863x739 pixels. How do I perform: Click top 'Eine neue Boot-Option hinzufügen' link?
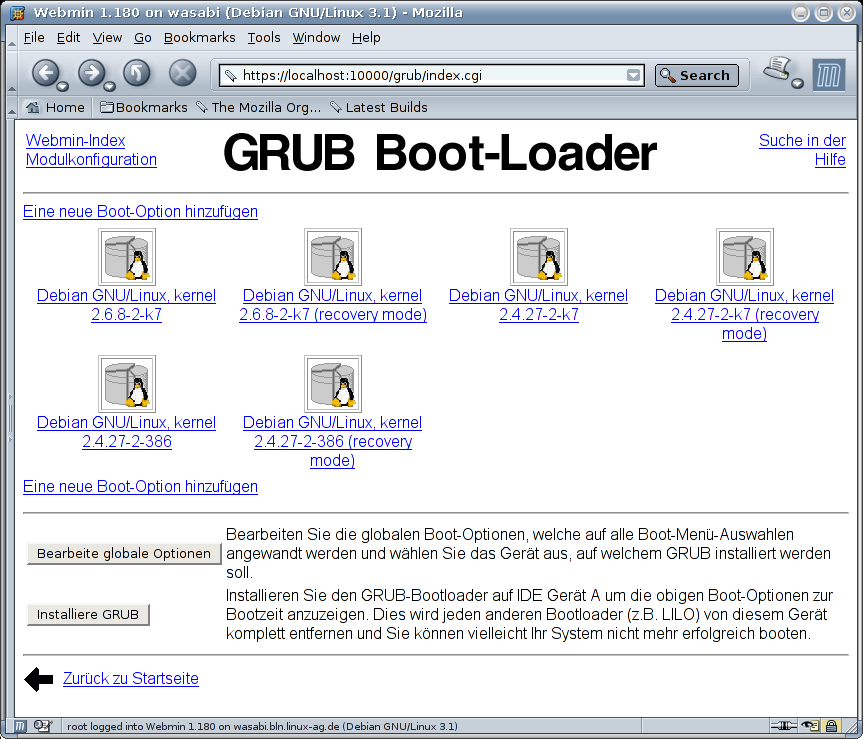(140, 211)
